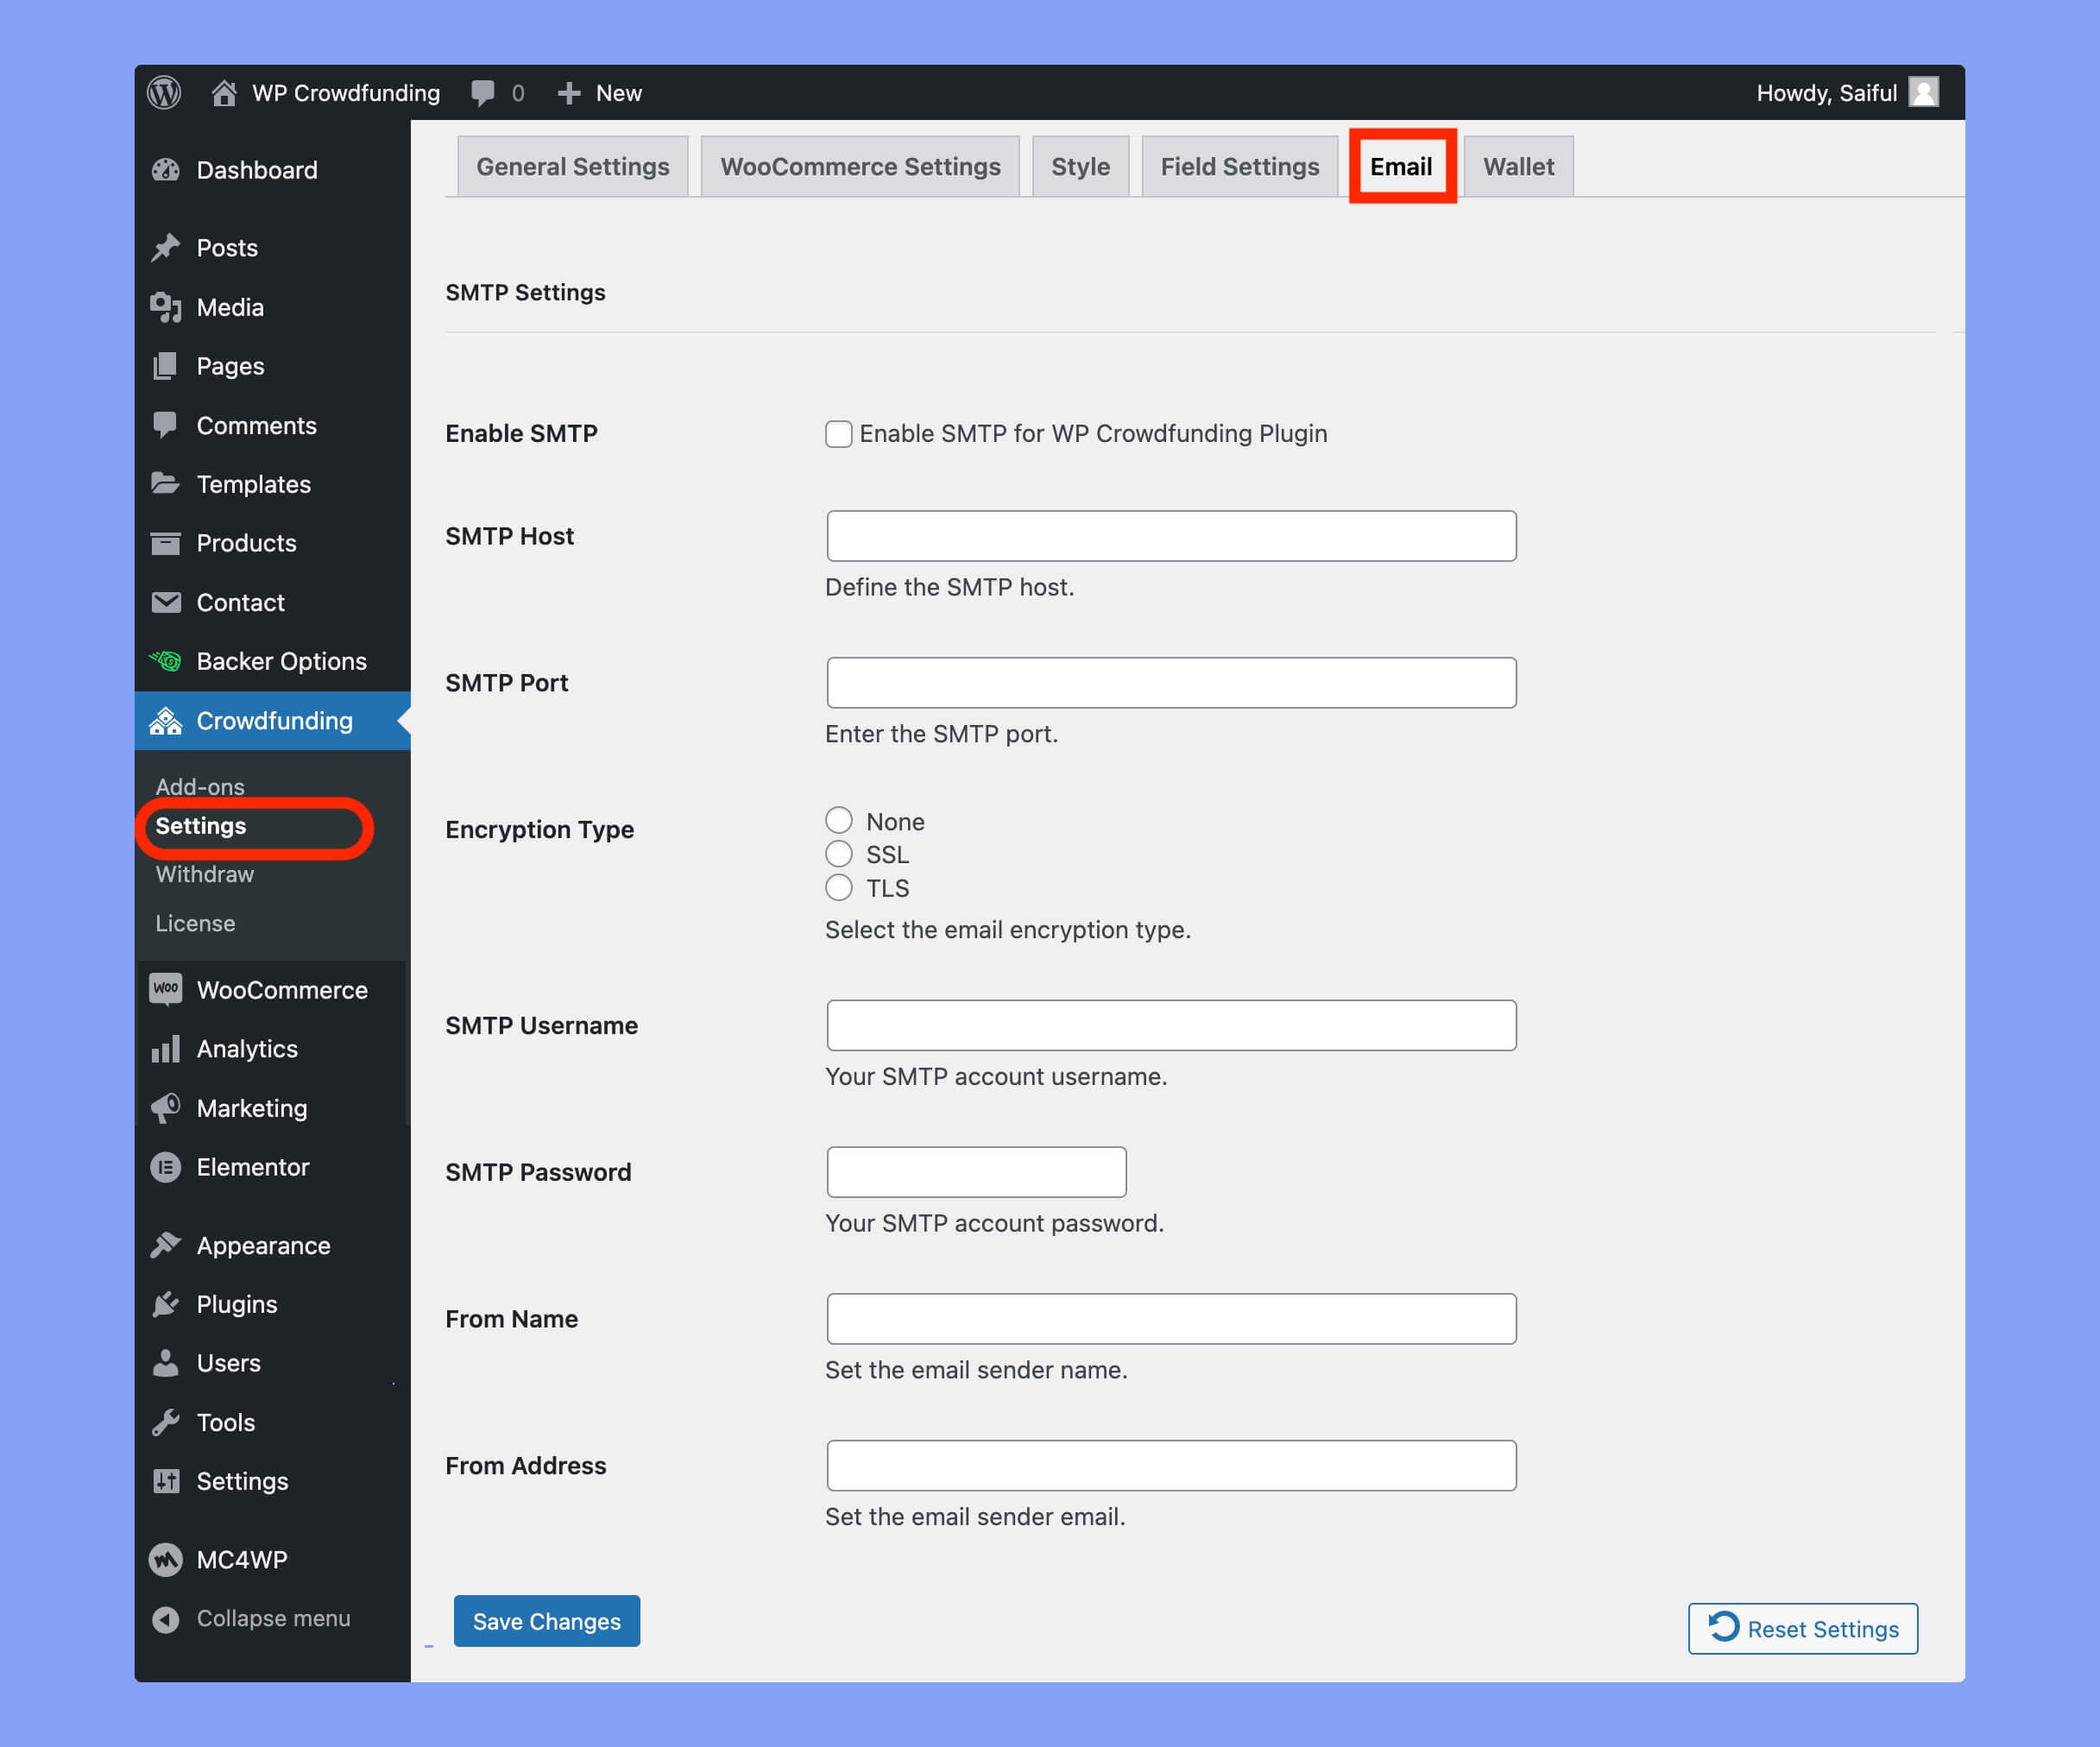
Task: Enable SMTP for WP Crowdfunding Plugin
Action: pyautogui.click(x=837, y=432)
